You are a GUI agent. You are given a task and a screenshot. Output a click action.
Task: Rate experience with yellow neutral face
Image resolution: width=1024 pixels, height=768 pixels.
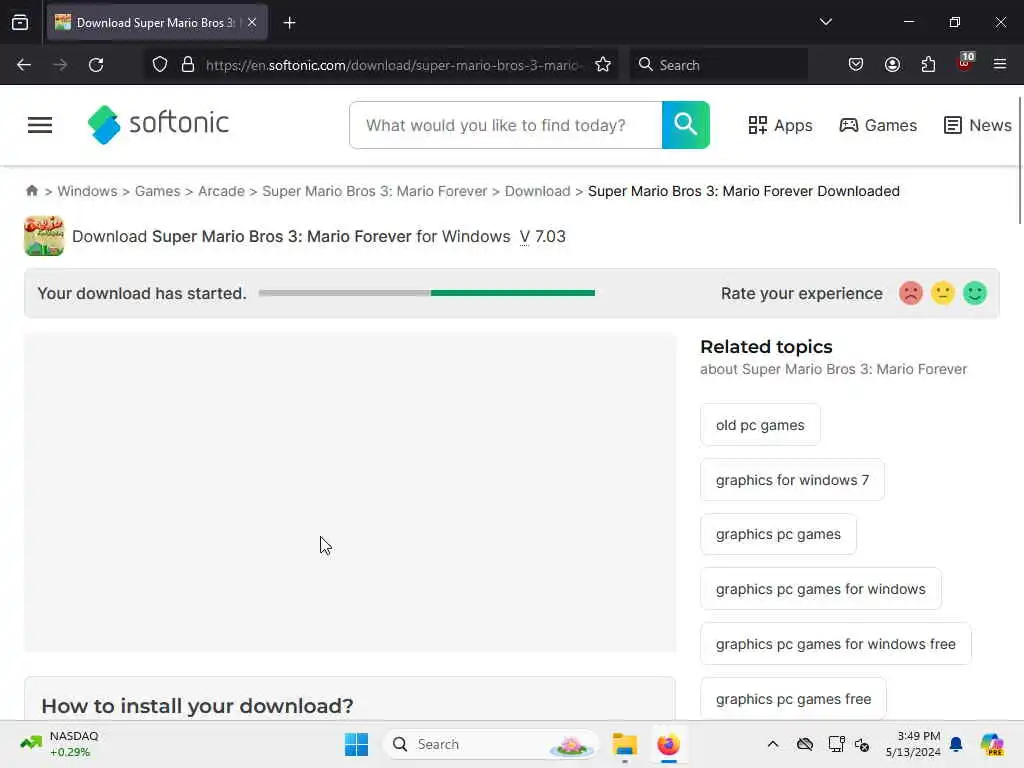coord(942,293)
